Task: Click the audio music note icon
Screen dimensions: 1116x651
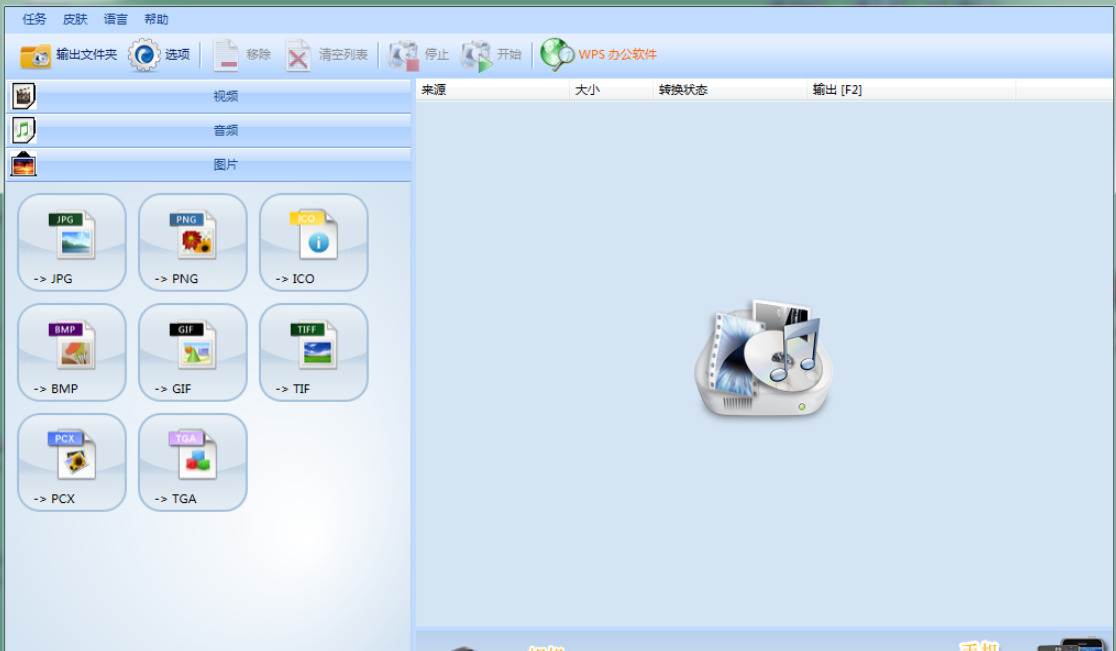Action: coord(23,130)
